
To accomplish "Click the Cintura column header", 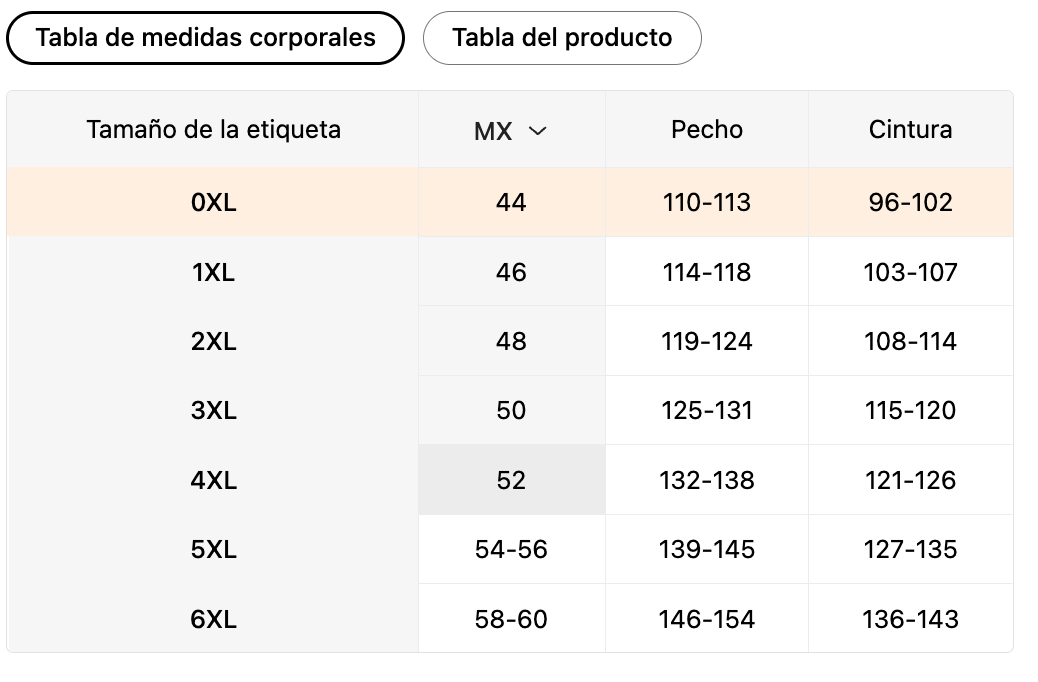I will 910,129.
